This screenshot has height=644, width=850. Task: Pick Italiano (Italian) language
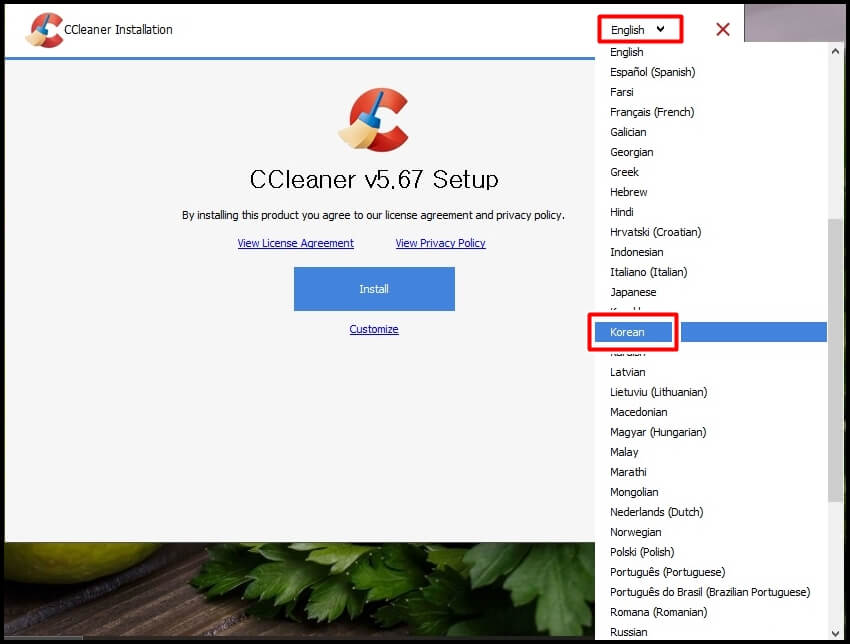click(x=711, y=272)
